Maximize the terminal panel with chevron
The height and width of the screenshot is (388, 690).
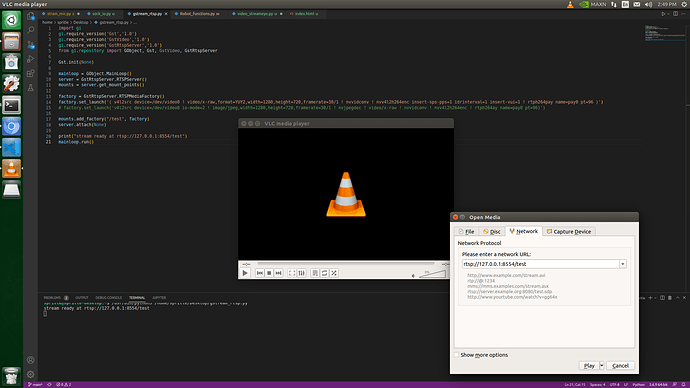click(x=678, y=298)
